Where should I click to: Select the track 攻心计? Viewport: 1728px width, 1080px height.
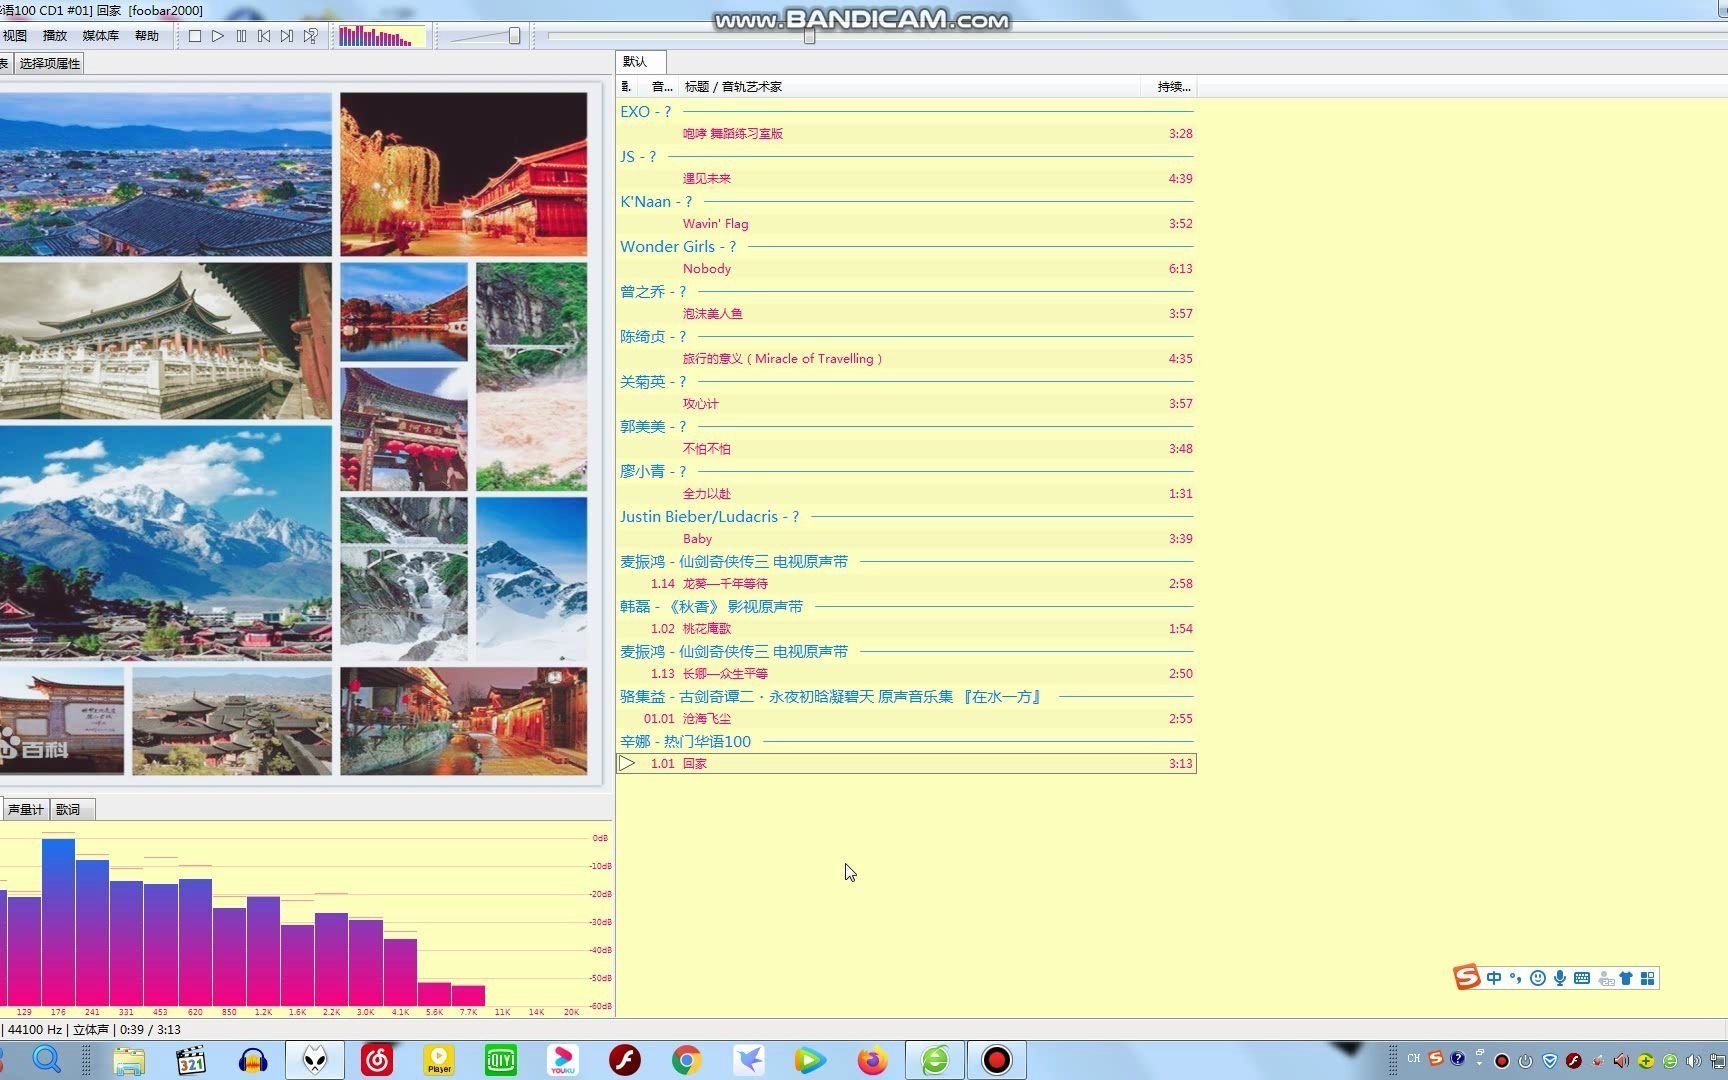(x=906, y=404)
